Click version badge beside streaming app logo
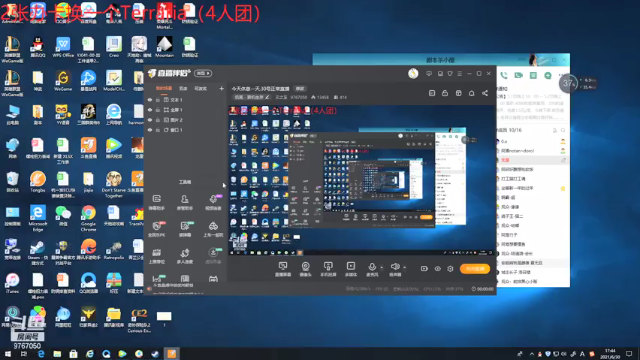Image resolution: width=640 pixels, height=360 pixels. [x=203, y=73]
